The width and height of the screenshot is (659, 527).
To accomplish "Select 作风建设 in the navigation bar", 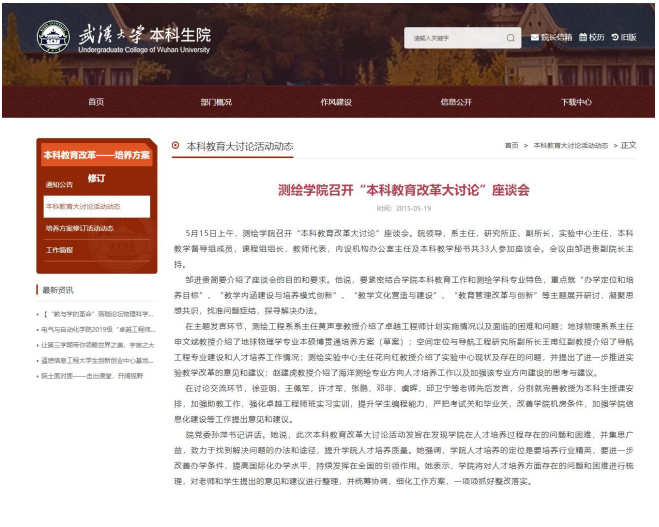I will click(x=334, y=102).
